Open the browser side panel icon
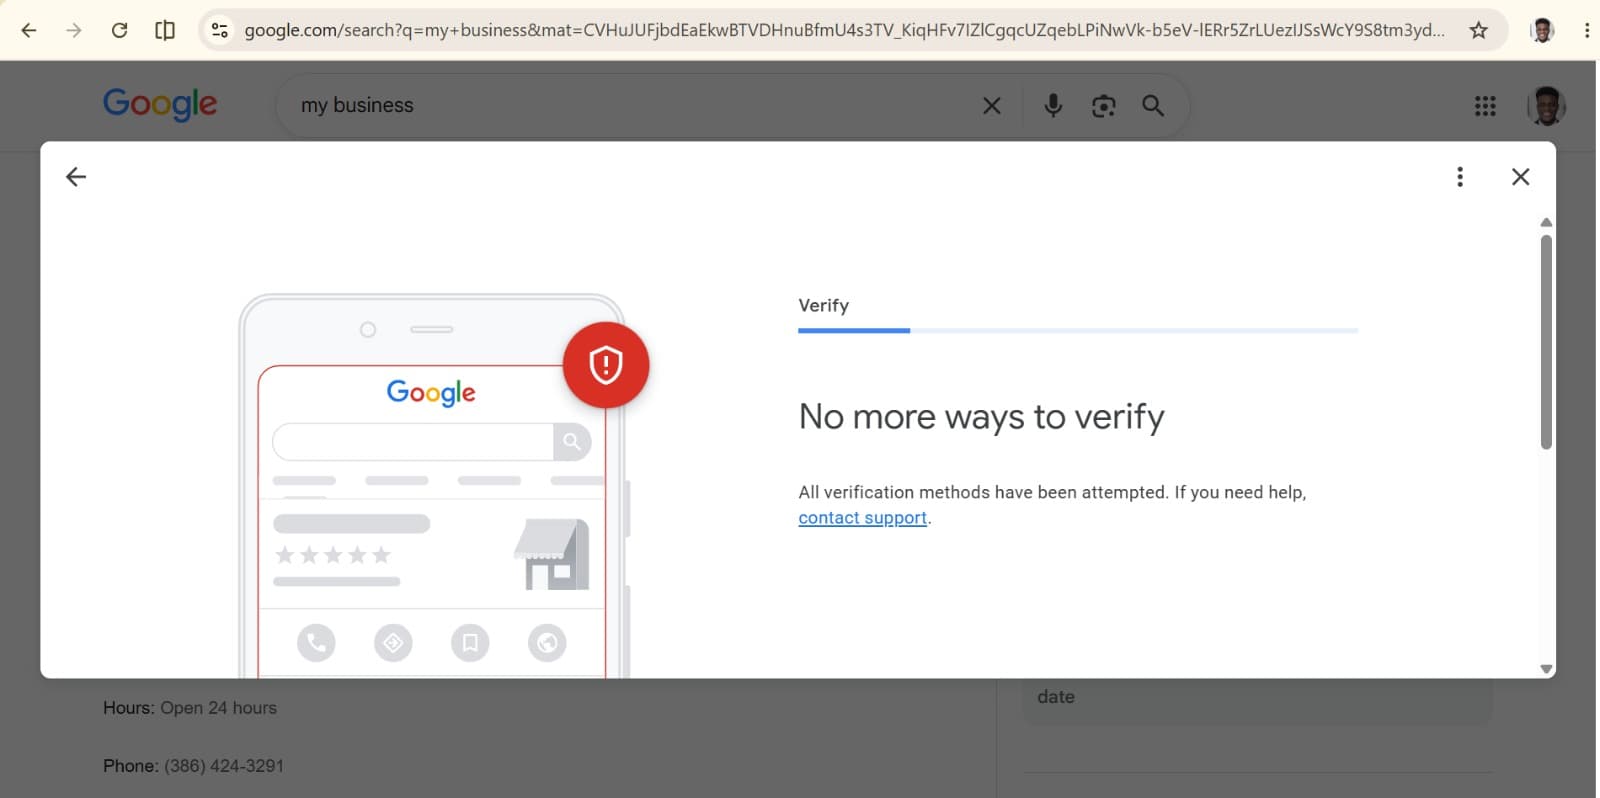The height and width of the screenshot is (798, 1600). (165, 30)
